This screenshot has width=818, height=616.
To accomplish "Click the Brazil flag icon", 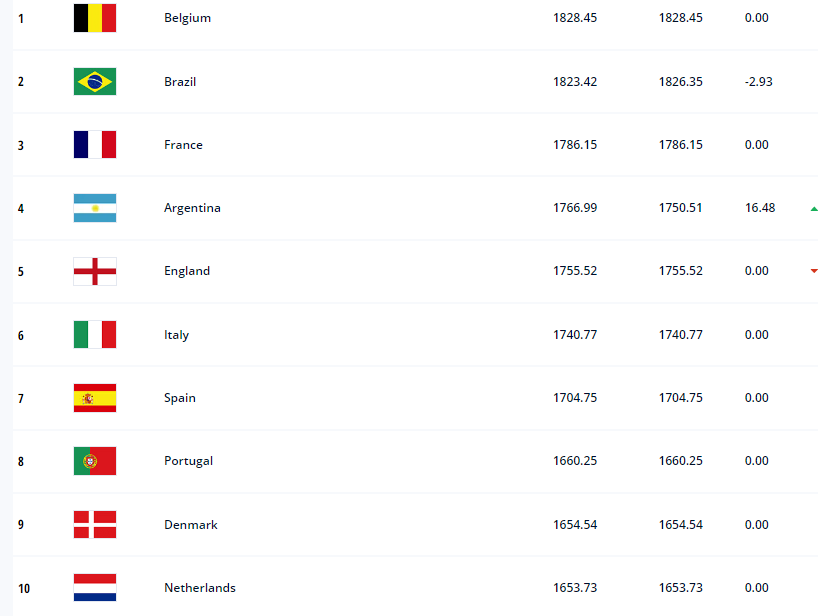I will point(95,81).
